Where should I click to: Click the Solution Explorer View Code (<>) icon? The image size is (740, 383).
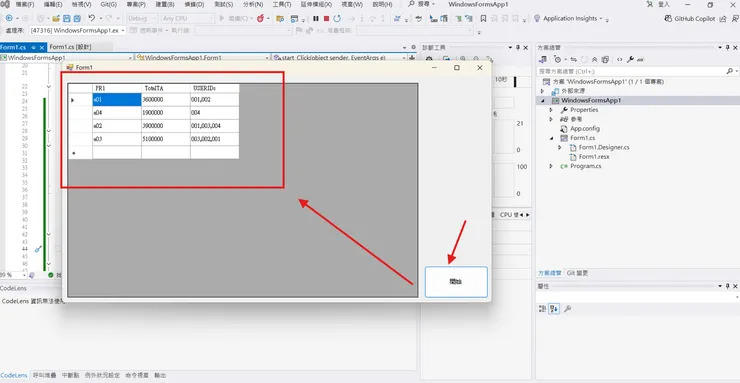[x=620, y=59]
